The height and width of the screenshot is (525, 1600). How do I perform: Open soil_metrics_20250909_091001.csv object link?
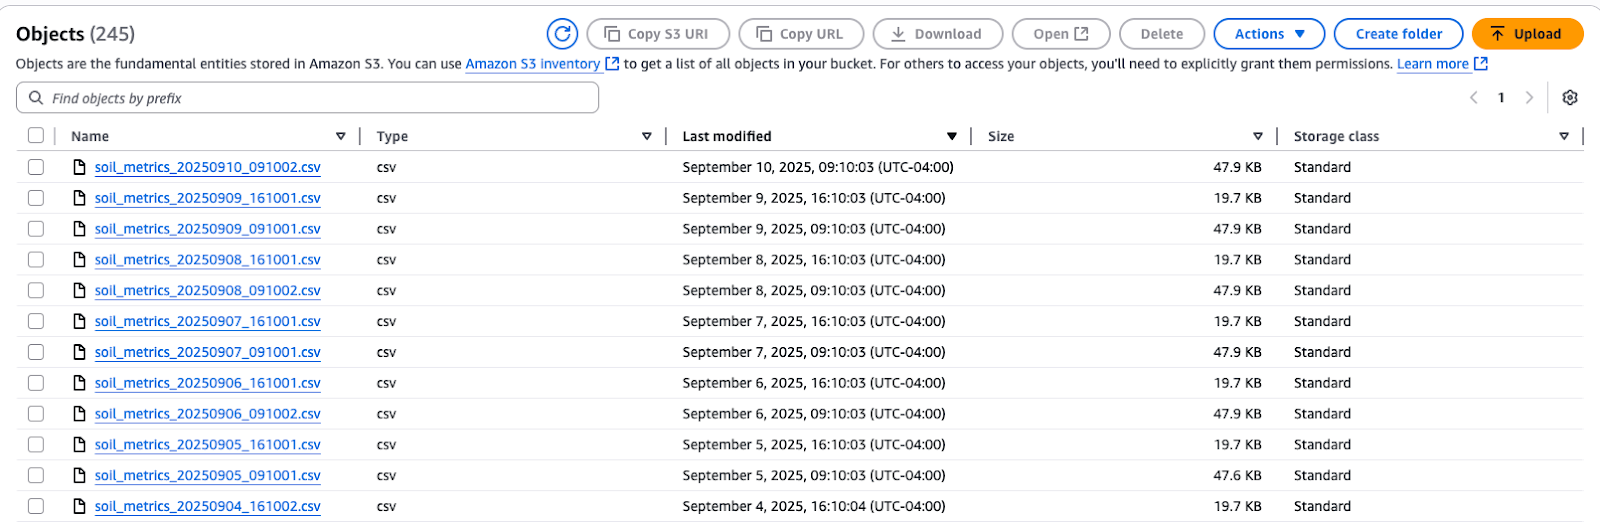coord(208,229)
